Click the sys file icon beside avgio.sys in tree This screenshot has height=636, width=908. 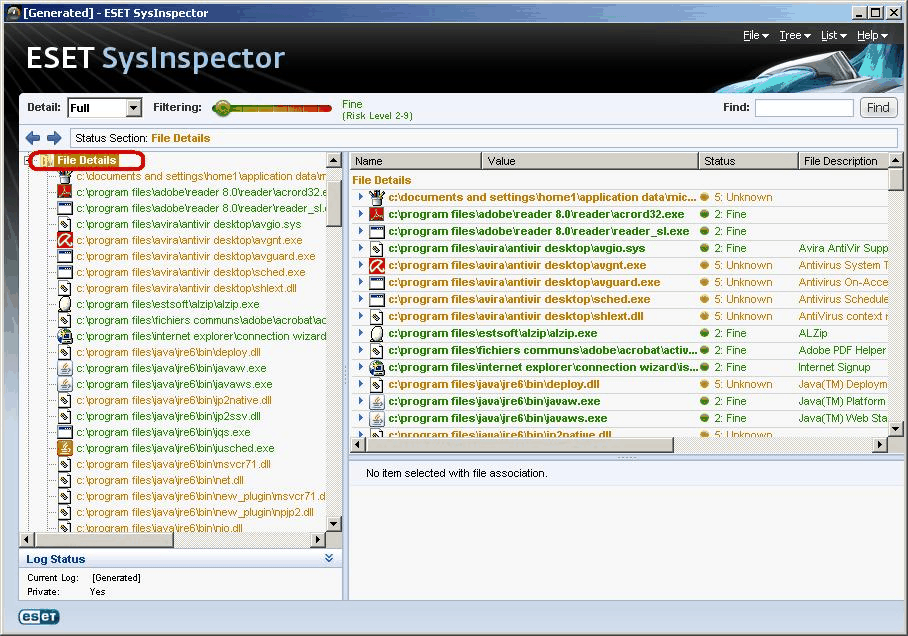click(65, 224)
